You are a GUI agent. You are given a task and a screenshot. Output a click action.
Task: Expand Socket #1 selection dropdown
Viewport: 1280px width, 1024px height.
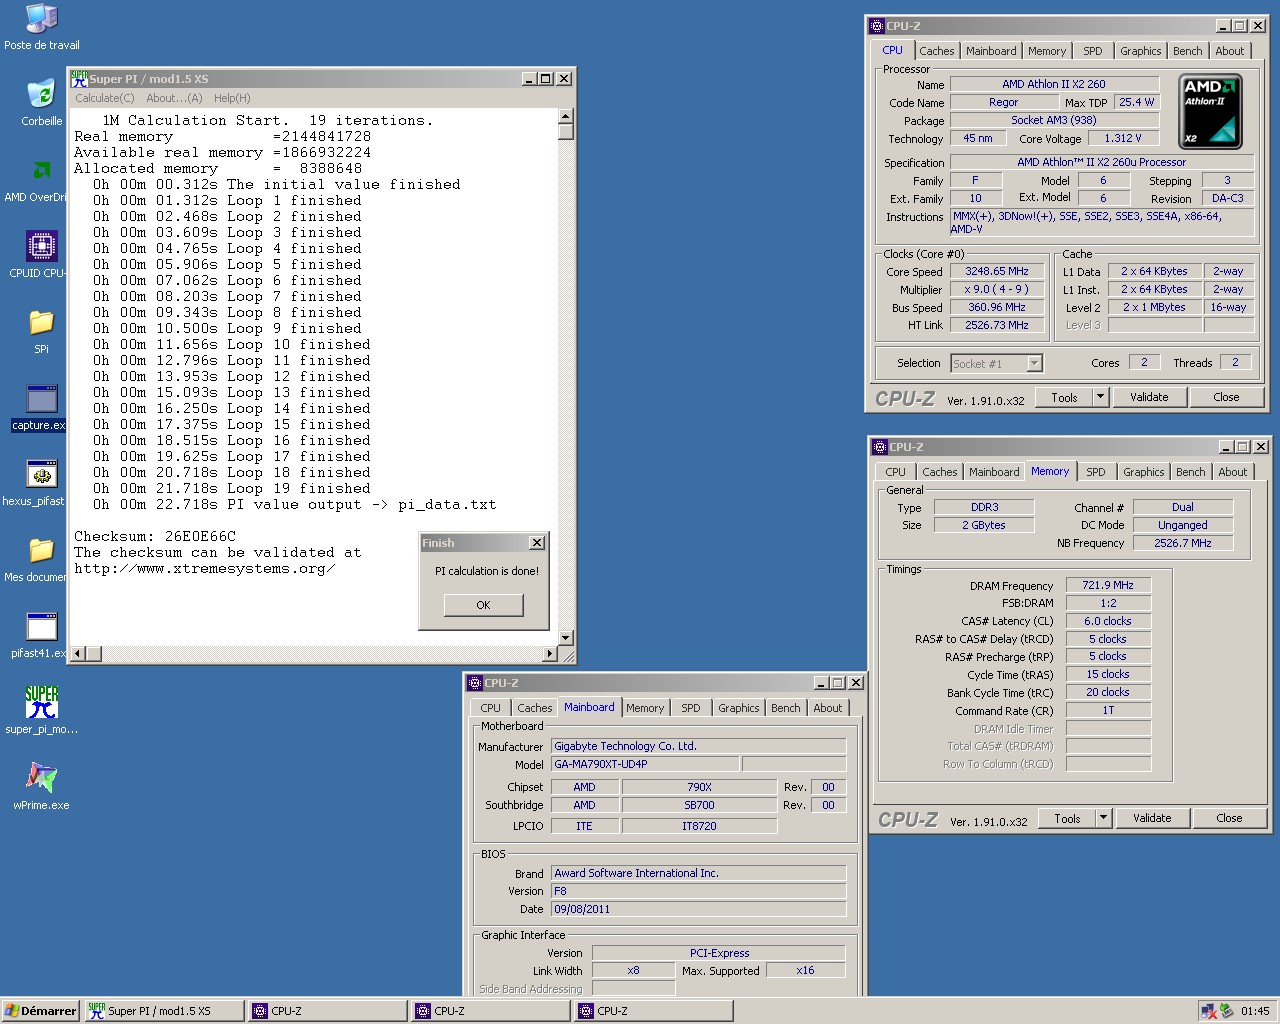click(1035, 363)
